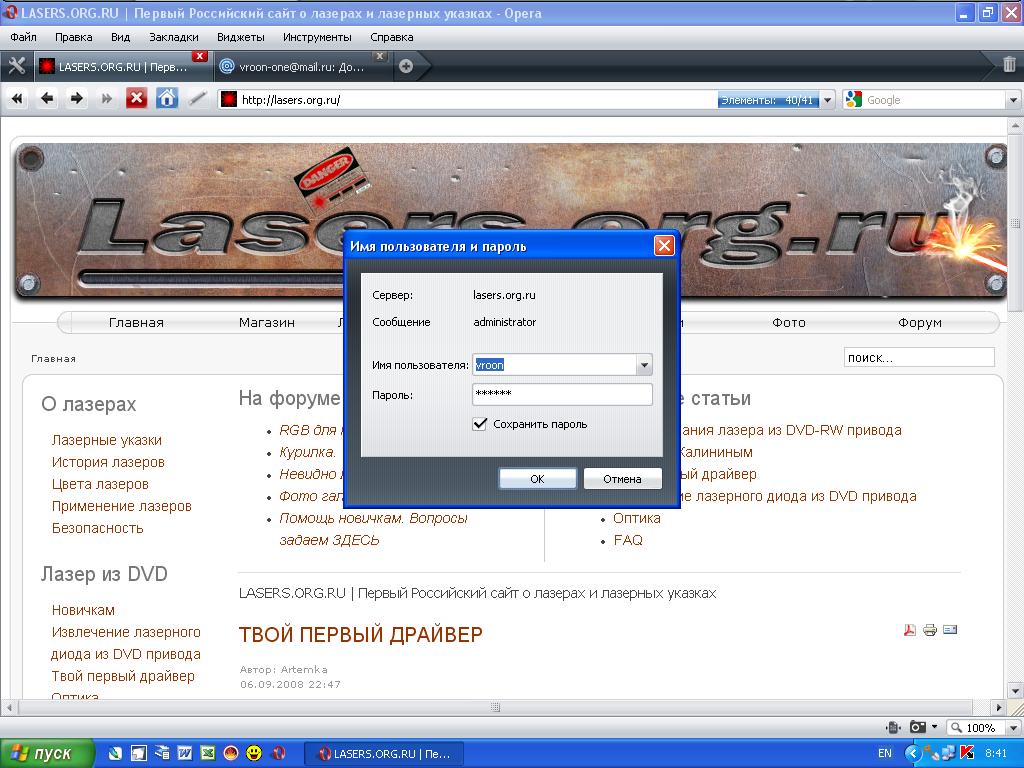Launch Opera from quick launch
1024x768 pixels.
[278, 754]
